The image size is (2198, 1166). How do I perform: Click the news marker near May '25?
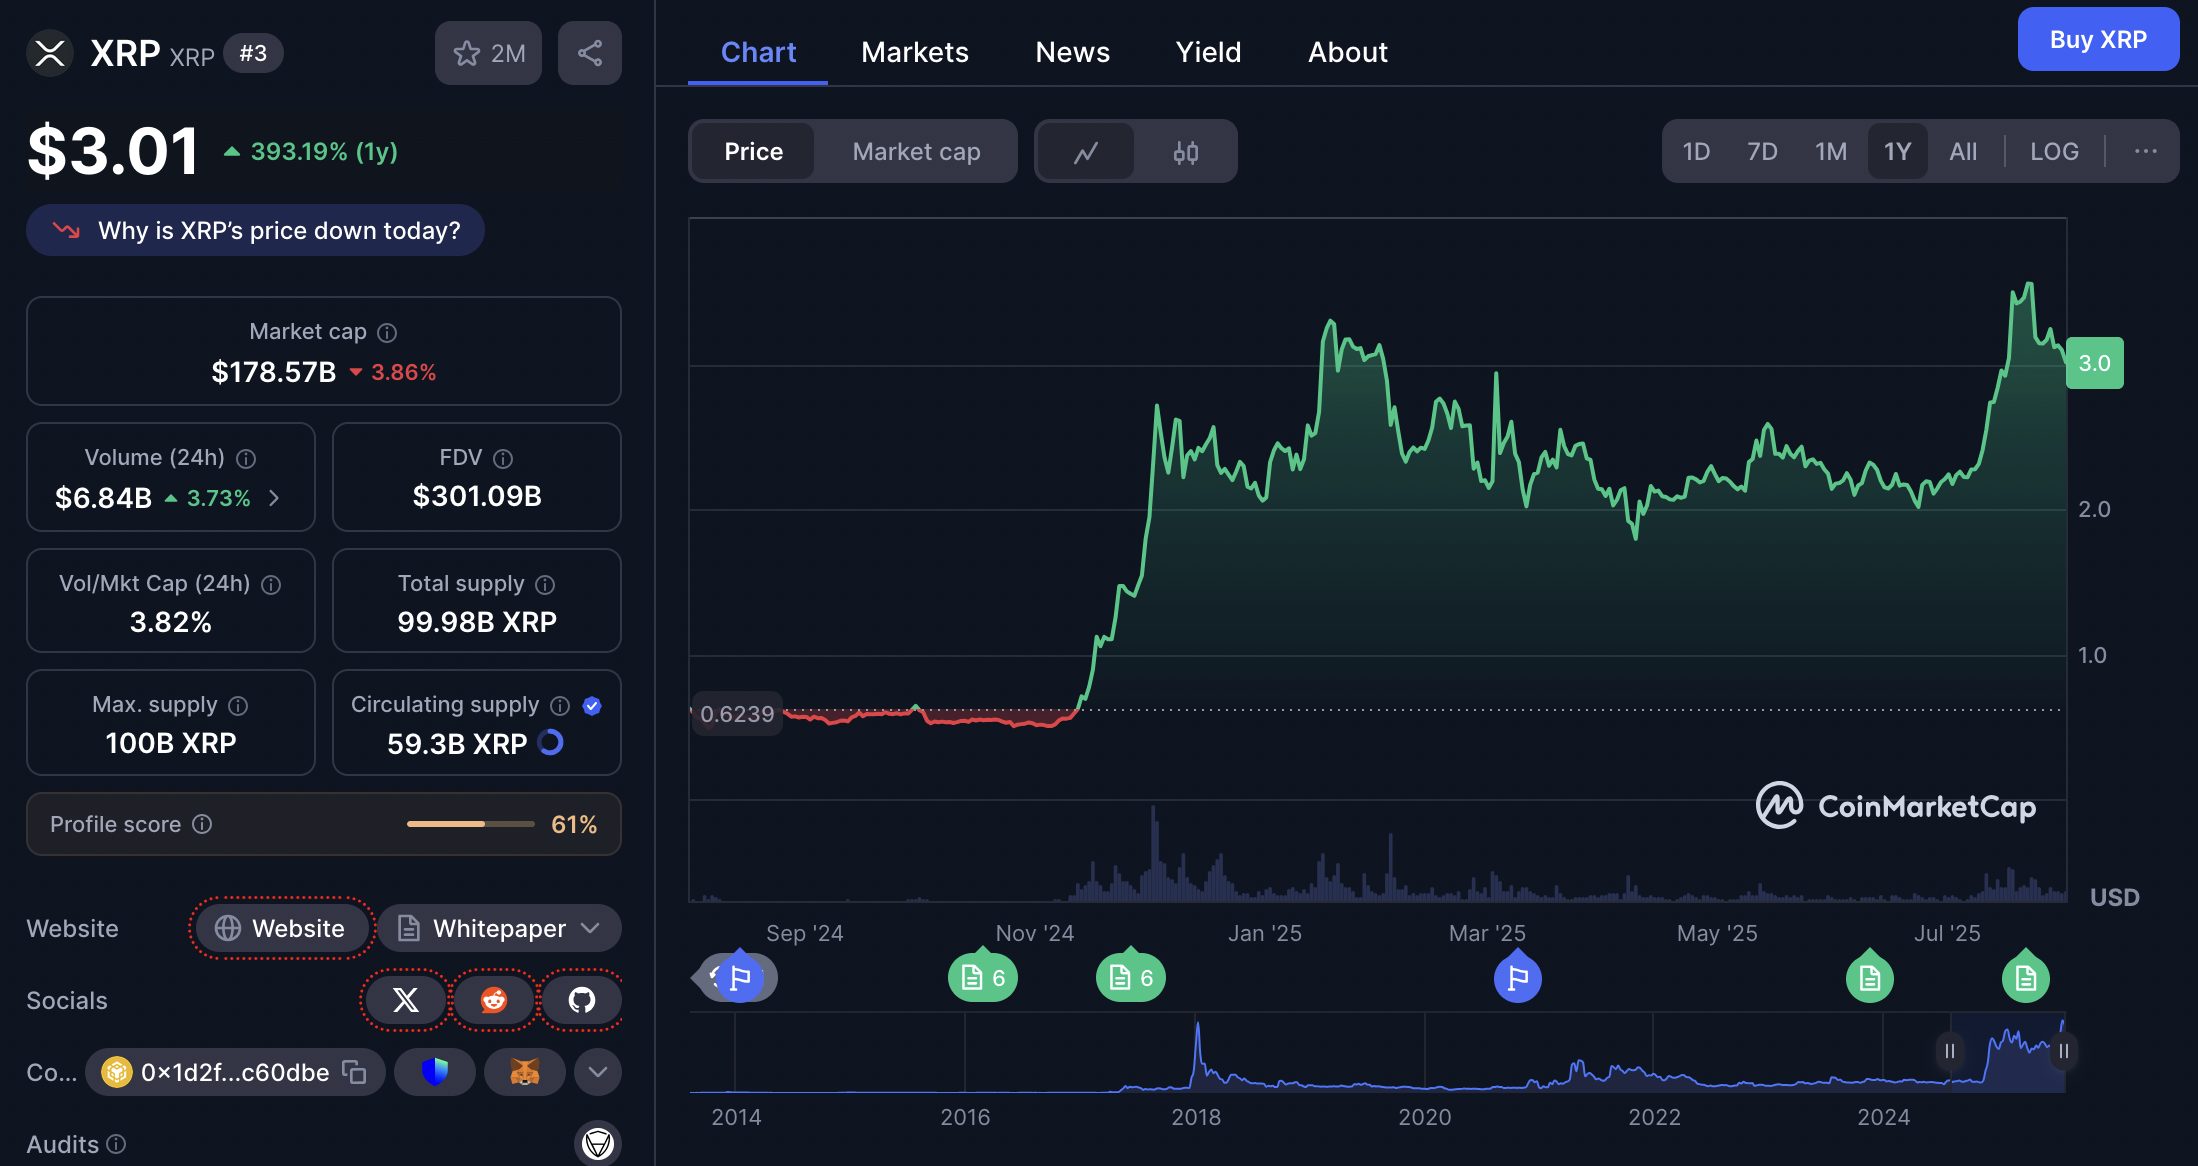click(1870, 977)
